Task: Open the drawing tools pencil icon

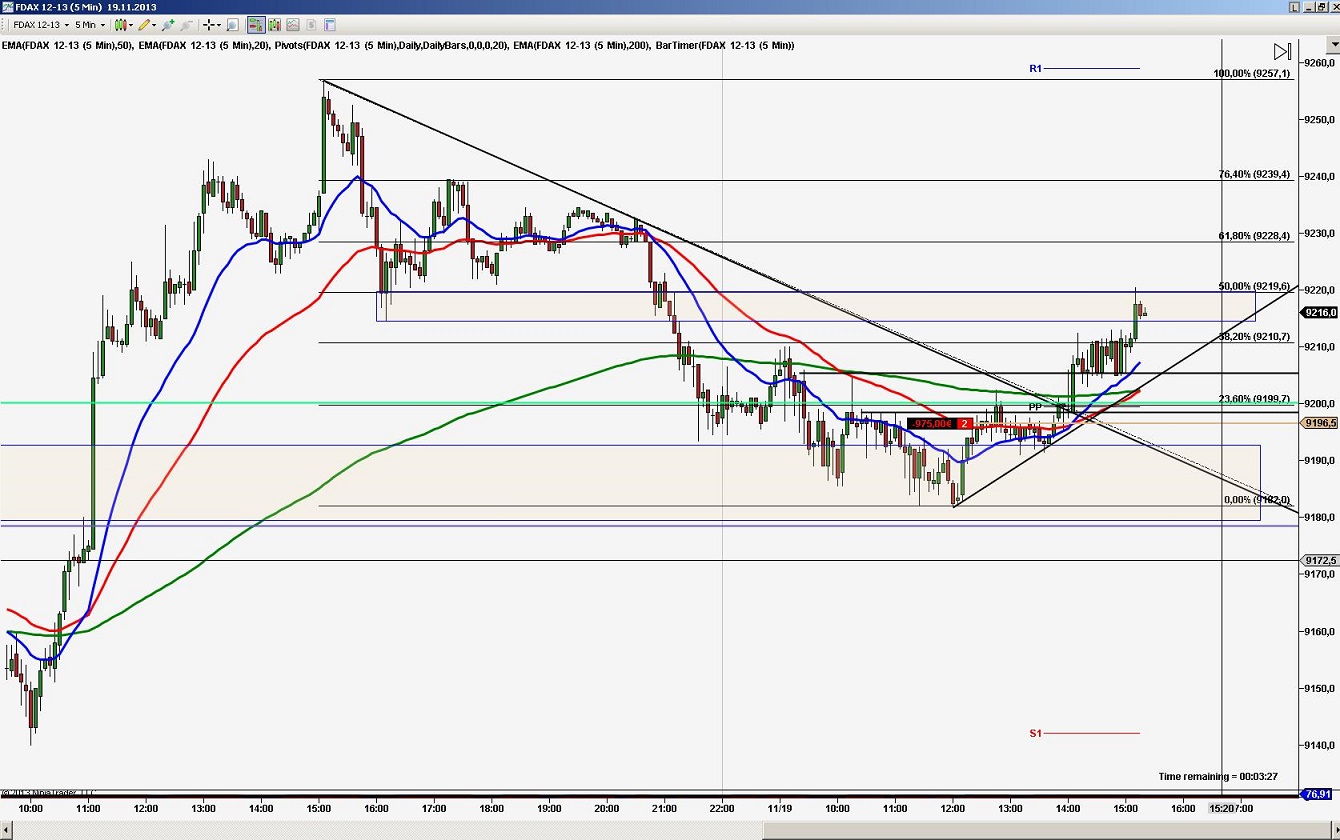Action: point(144,25)
